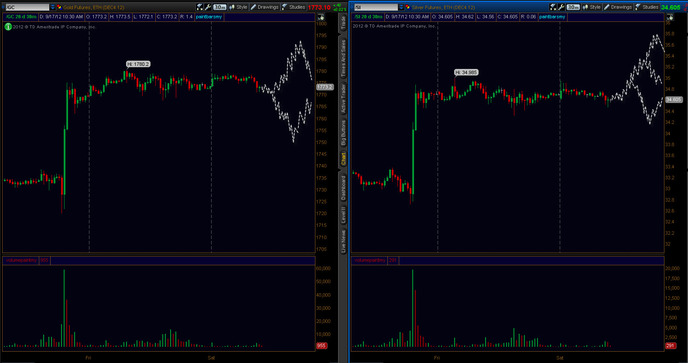Open the Studies menu on silver chart

point(648,7)
